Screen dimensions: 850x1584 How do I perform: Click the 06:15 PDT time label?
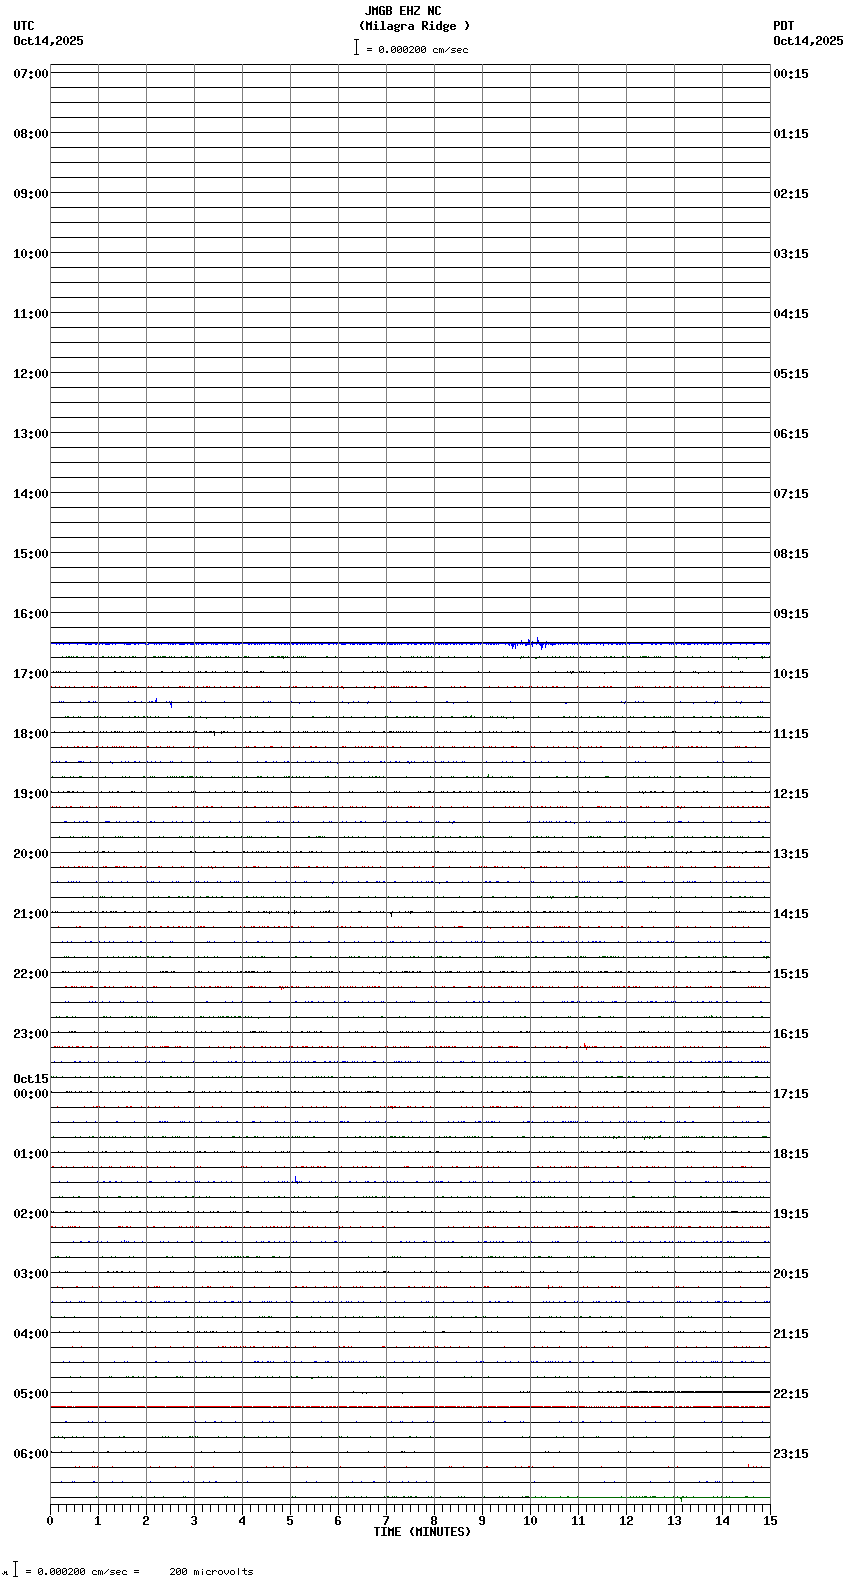click(x=791, y=434)
